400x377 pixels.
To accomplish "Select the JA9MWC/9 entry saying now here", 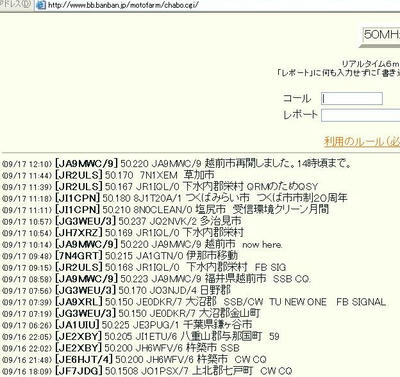I will (142, 244).
